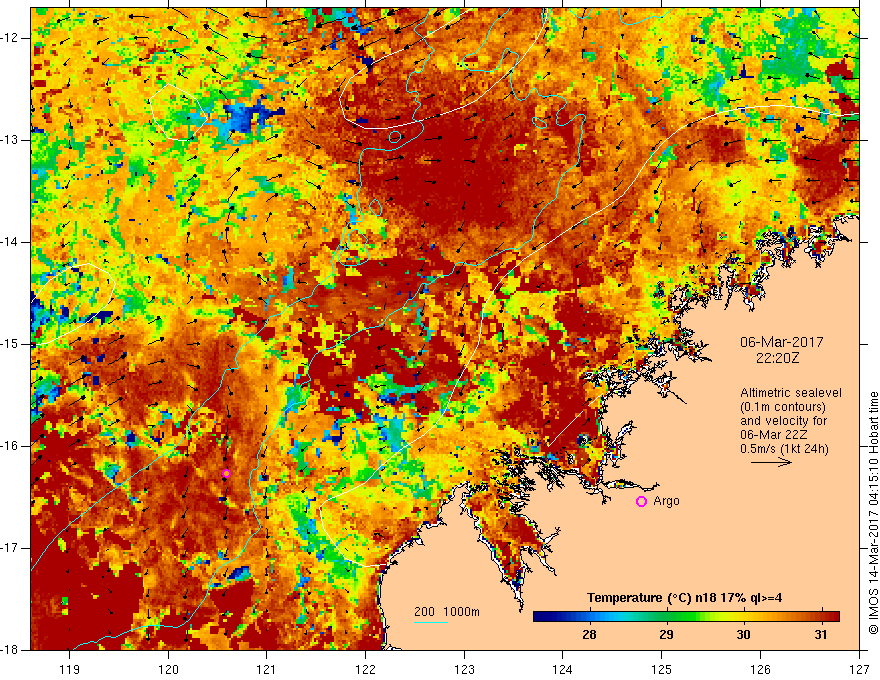Click the '06-Mar 22Z' text line
The image size is (880, 680).
tap(772, 435)
